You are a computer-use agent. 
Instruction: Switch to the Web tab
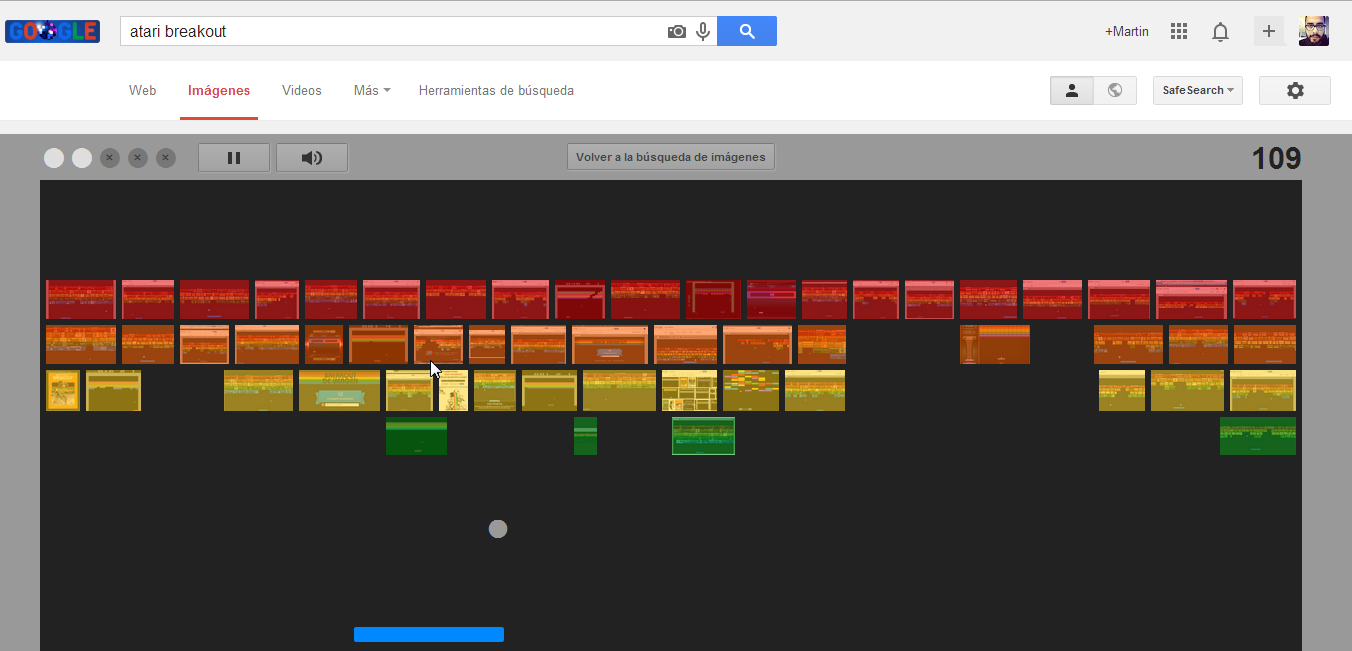[x=143, y=90]
